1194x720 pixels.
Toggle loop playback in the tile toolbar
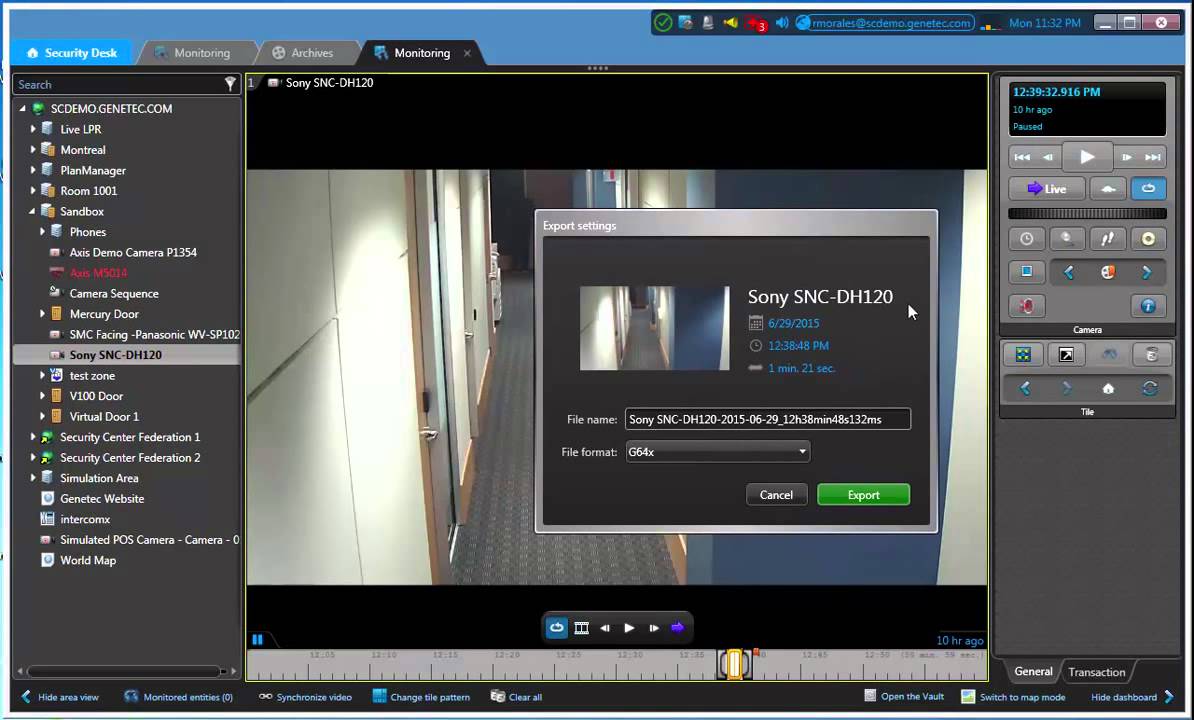[557, 628]
